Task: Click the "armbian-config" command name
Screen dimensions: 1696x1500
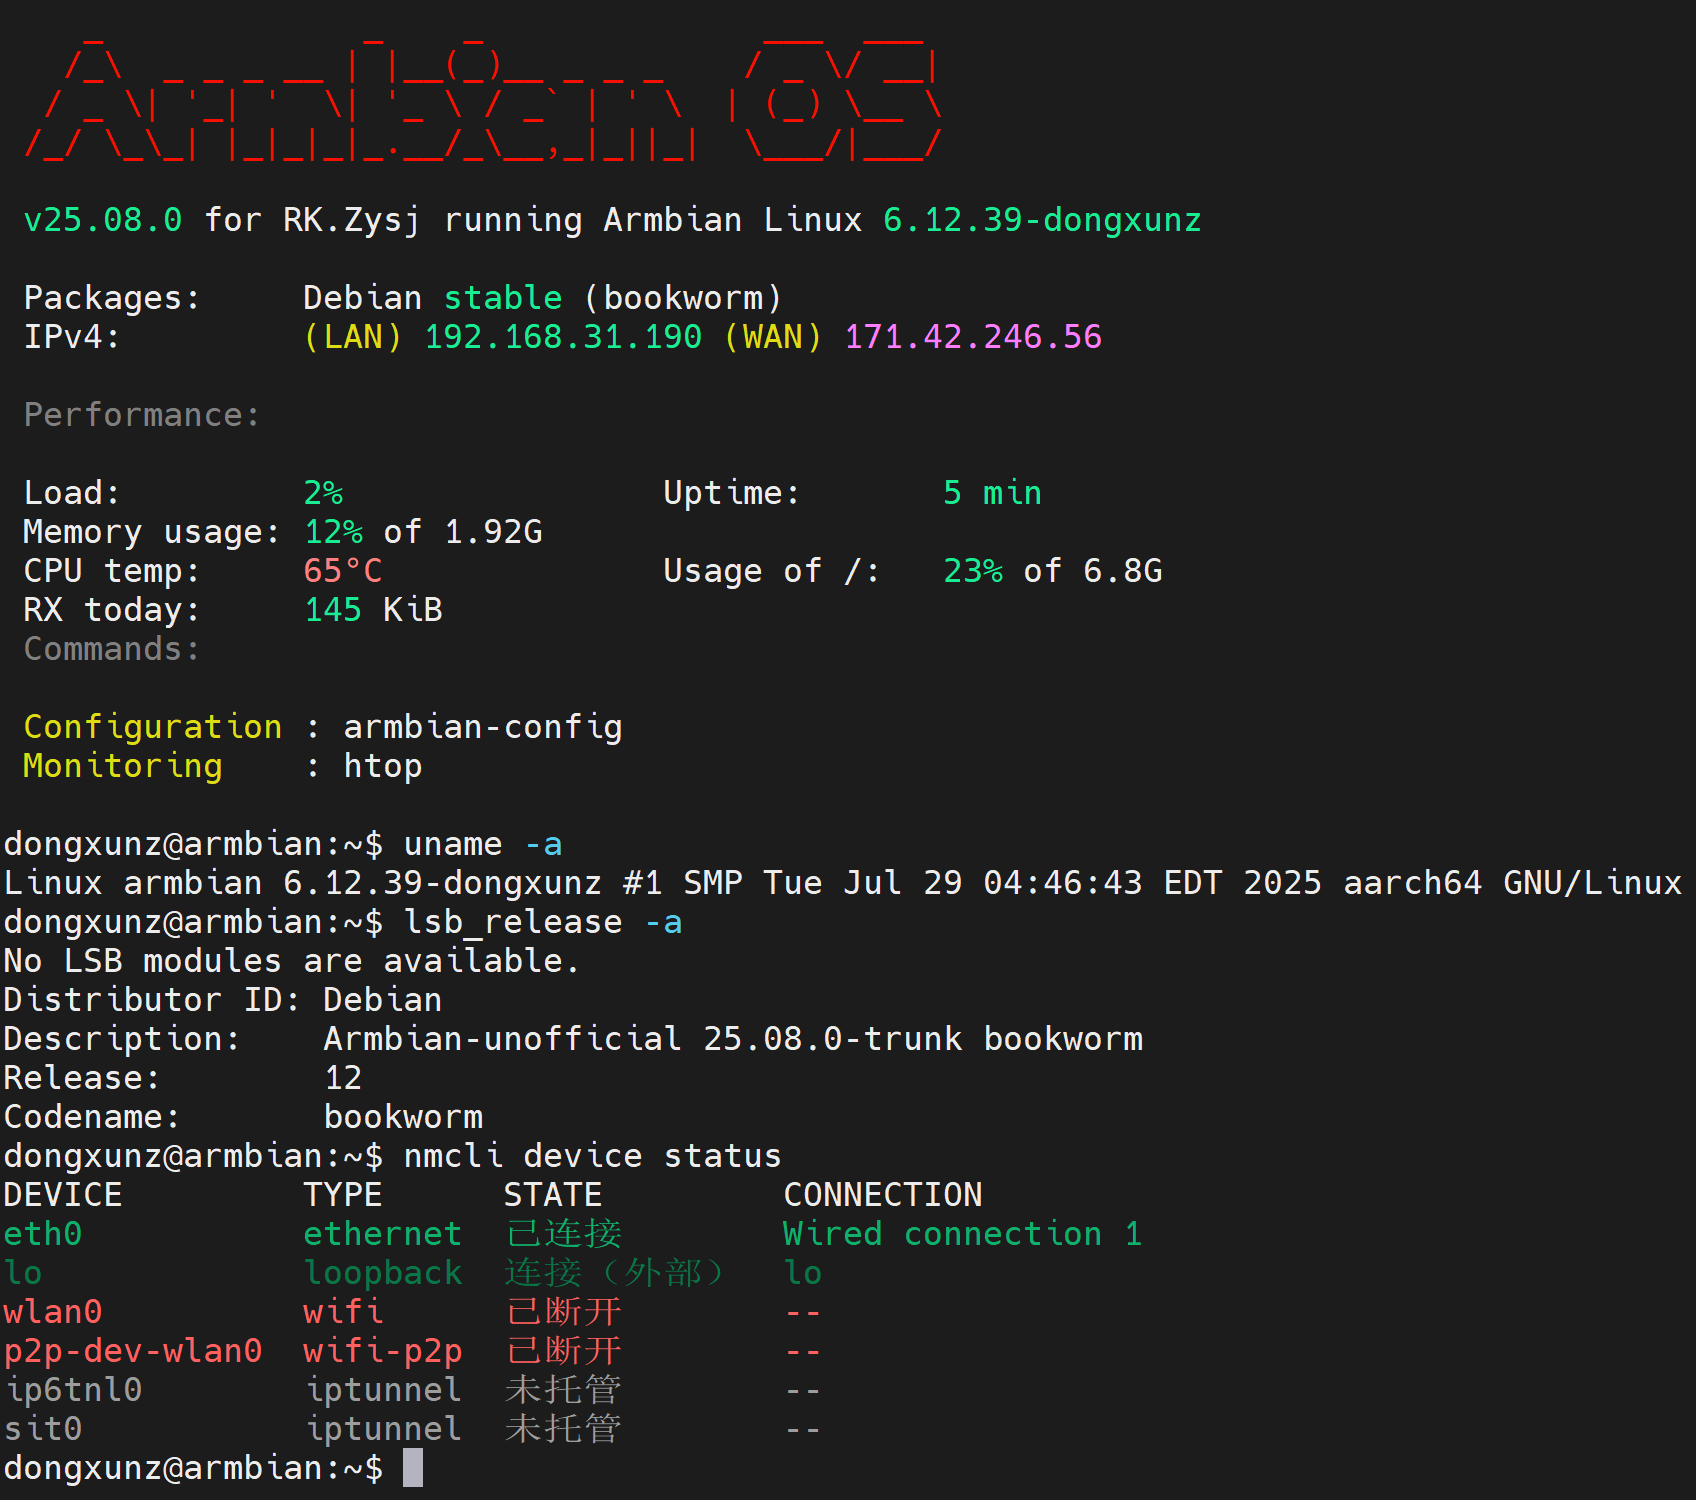Action: [483, 727]
